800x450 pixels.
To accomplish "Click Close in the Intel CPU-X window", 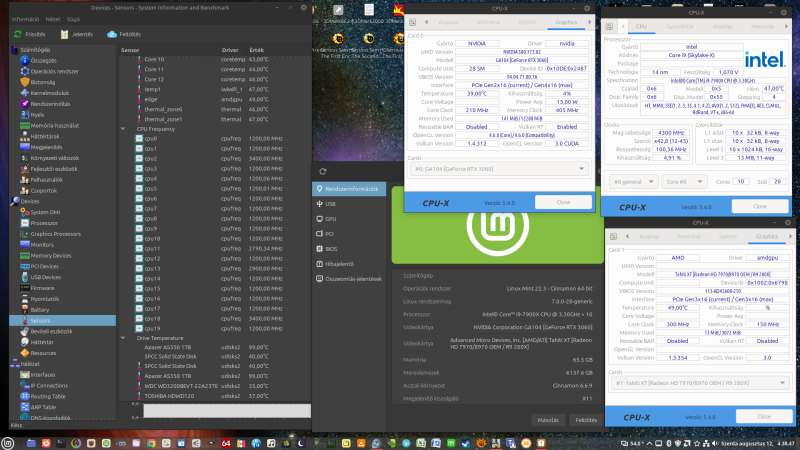I will 760,206.
